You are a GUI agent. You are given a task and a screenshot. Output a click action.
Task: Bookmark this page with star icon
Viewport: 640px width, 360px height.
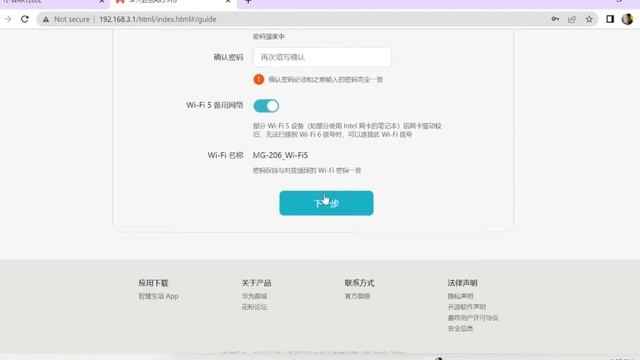click(589, 19)
